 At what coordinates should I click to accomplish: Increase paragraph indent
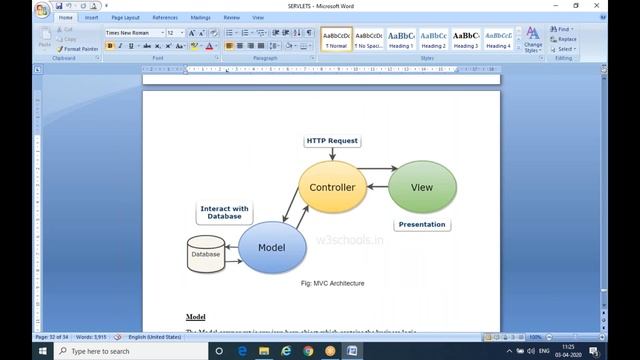pyautogui.click(x=286, y=33)
